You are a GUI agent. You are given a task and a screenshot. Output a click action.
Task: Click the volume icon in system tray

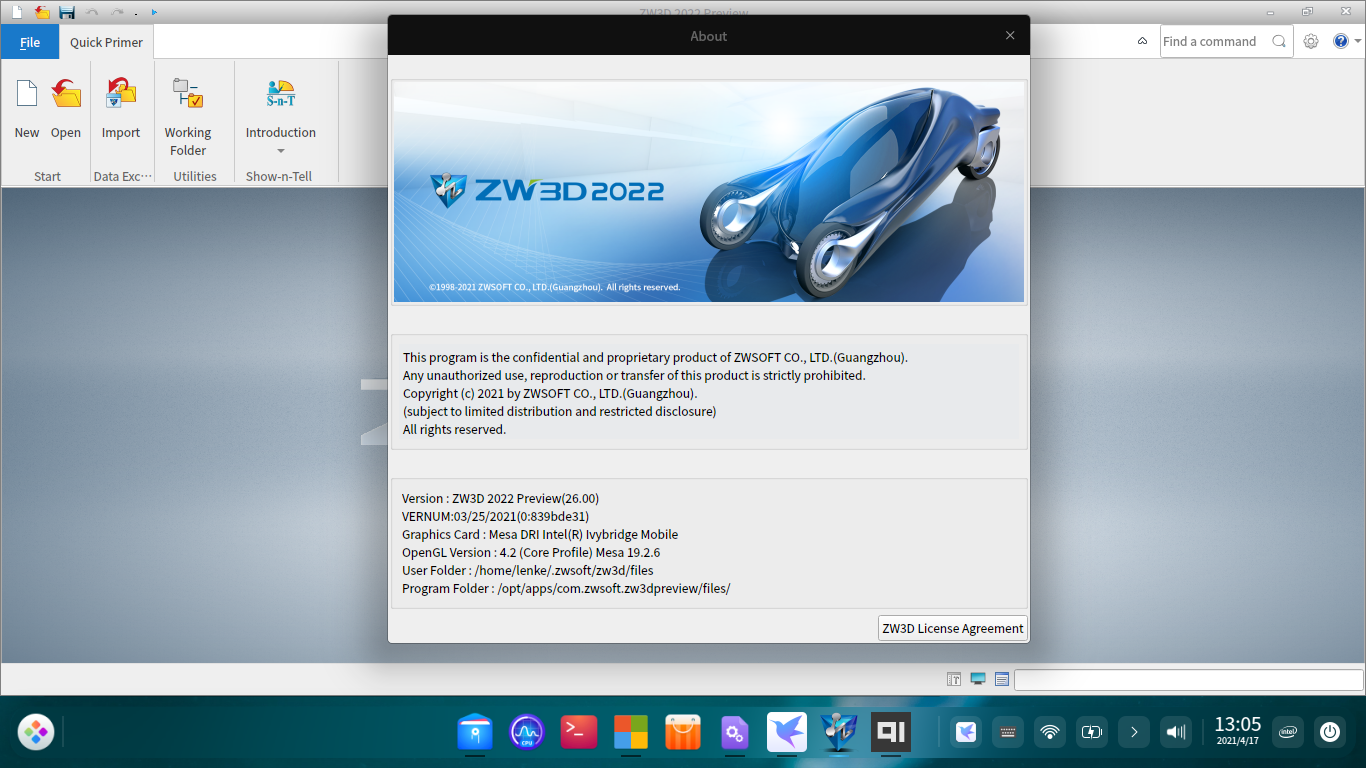point(1176,732)
